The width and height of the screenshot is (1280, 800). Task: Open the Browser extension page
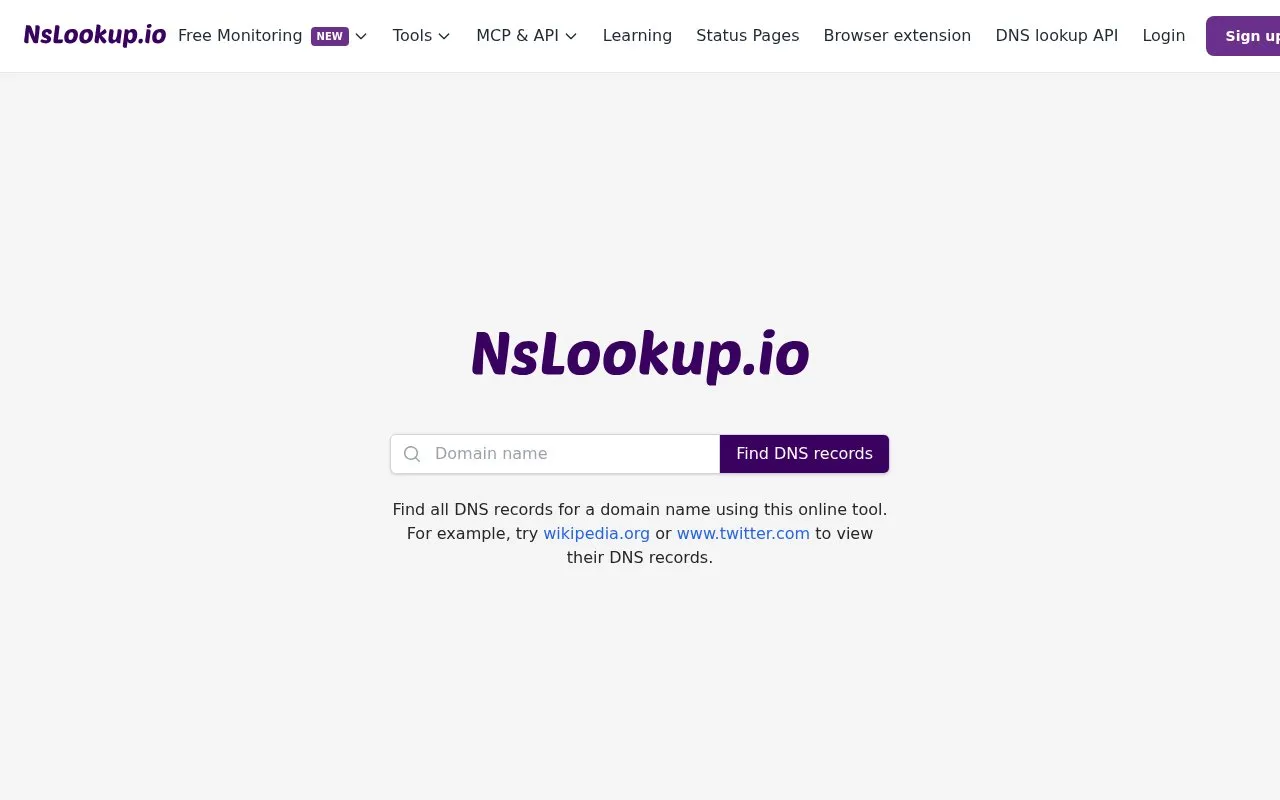(897, 36)
